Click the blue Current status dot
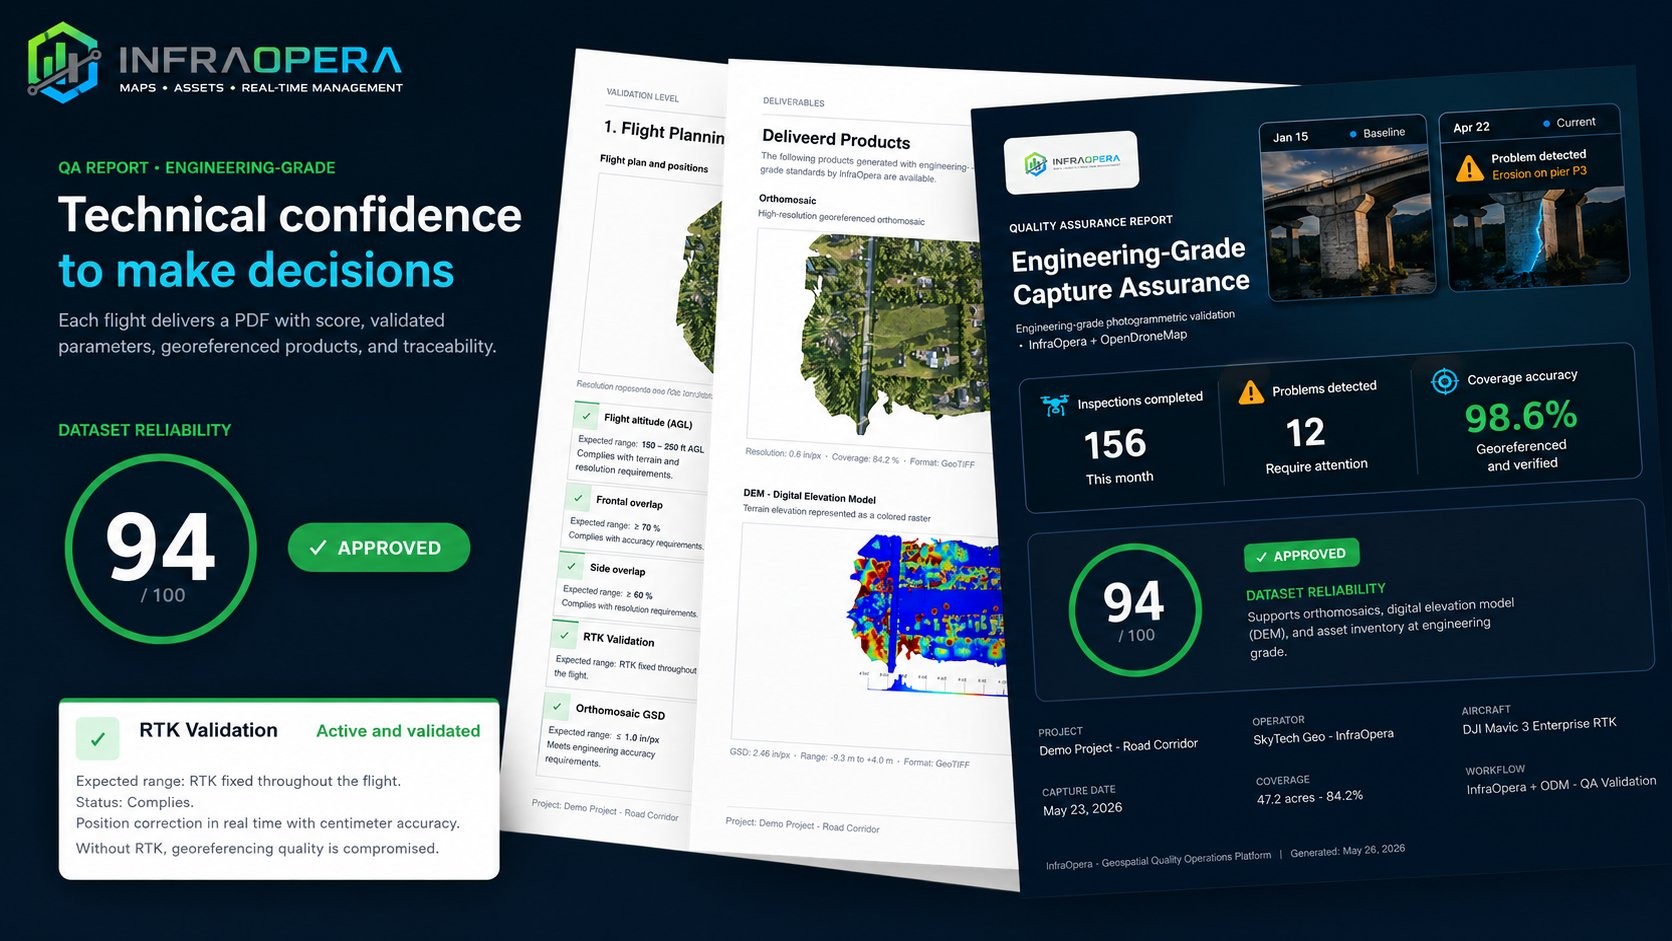Image resolution: width=1672 pixels, height=941 pixels. 1546,123
